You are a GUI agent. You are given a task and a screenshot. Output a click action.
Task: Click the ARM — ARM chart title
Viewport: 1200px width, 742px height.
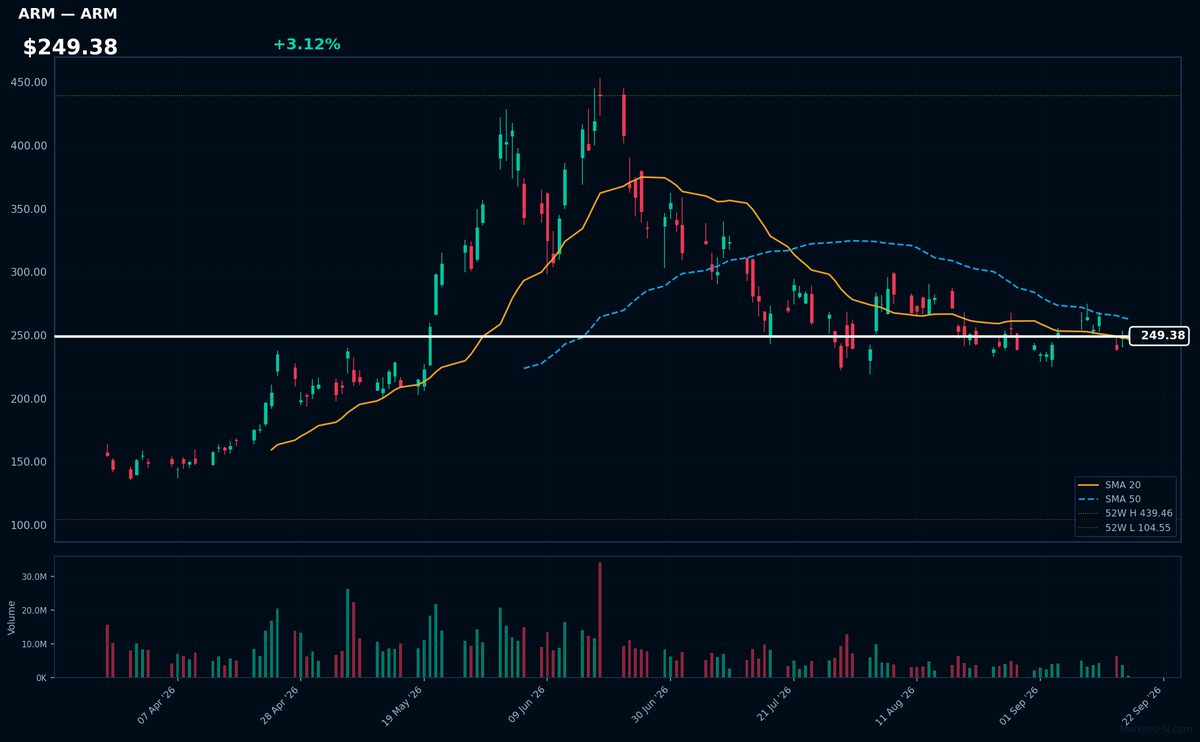[68, 14]
